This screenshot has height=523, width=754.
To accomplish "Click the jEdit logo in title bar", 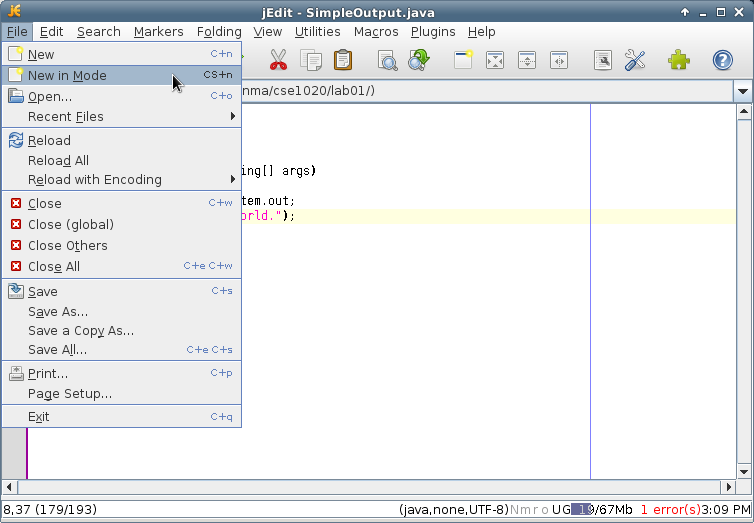I will point(14,11).
